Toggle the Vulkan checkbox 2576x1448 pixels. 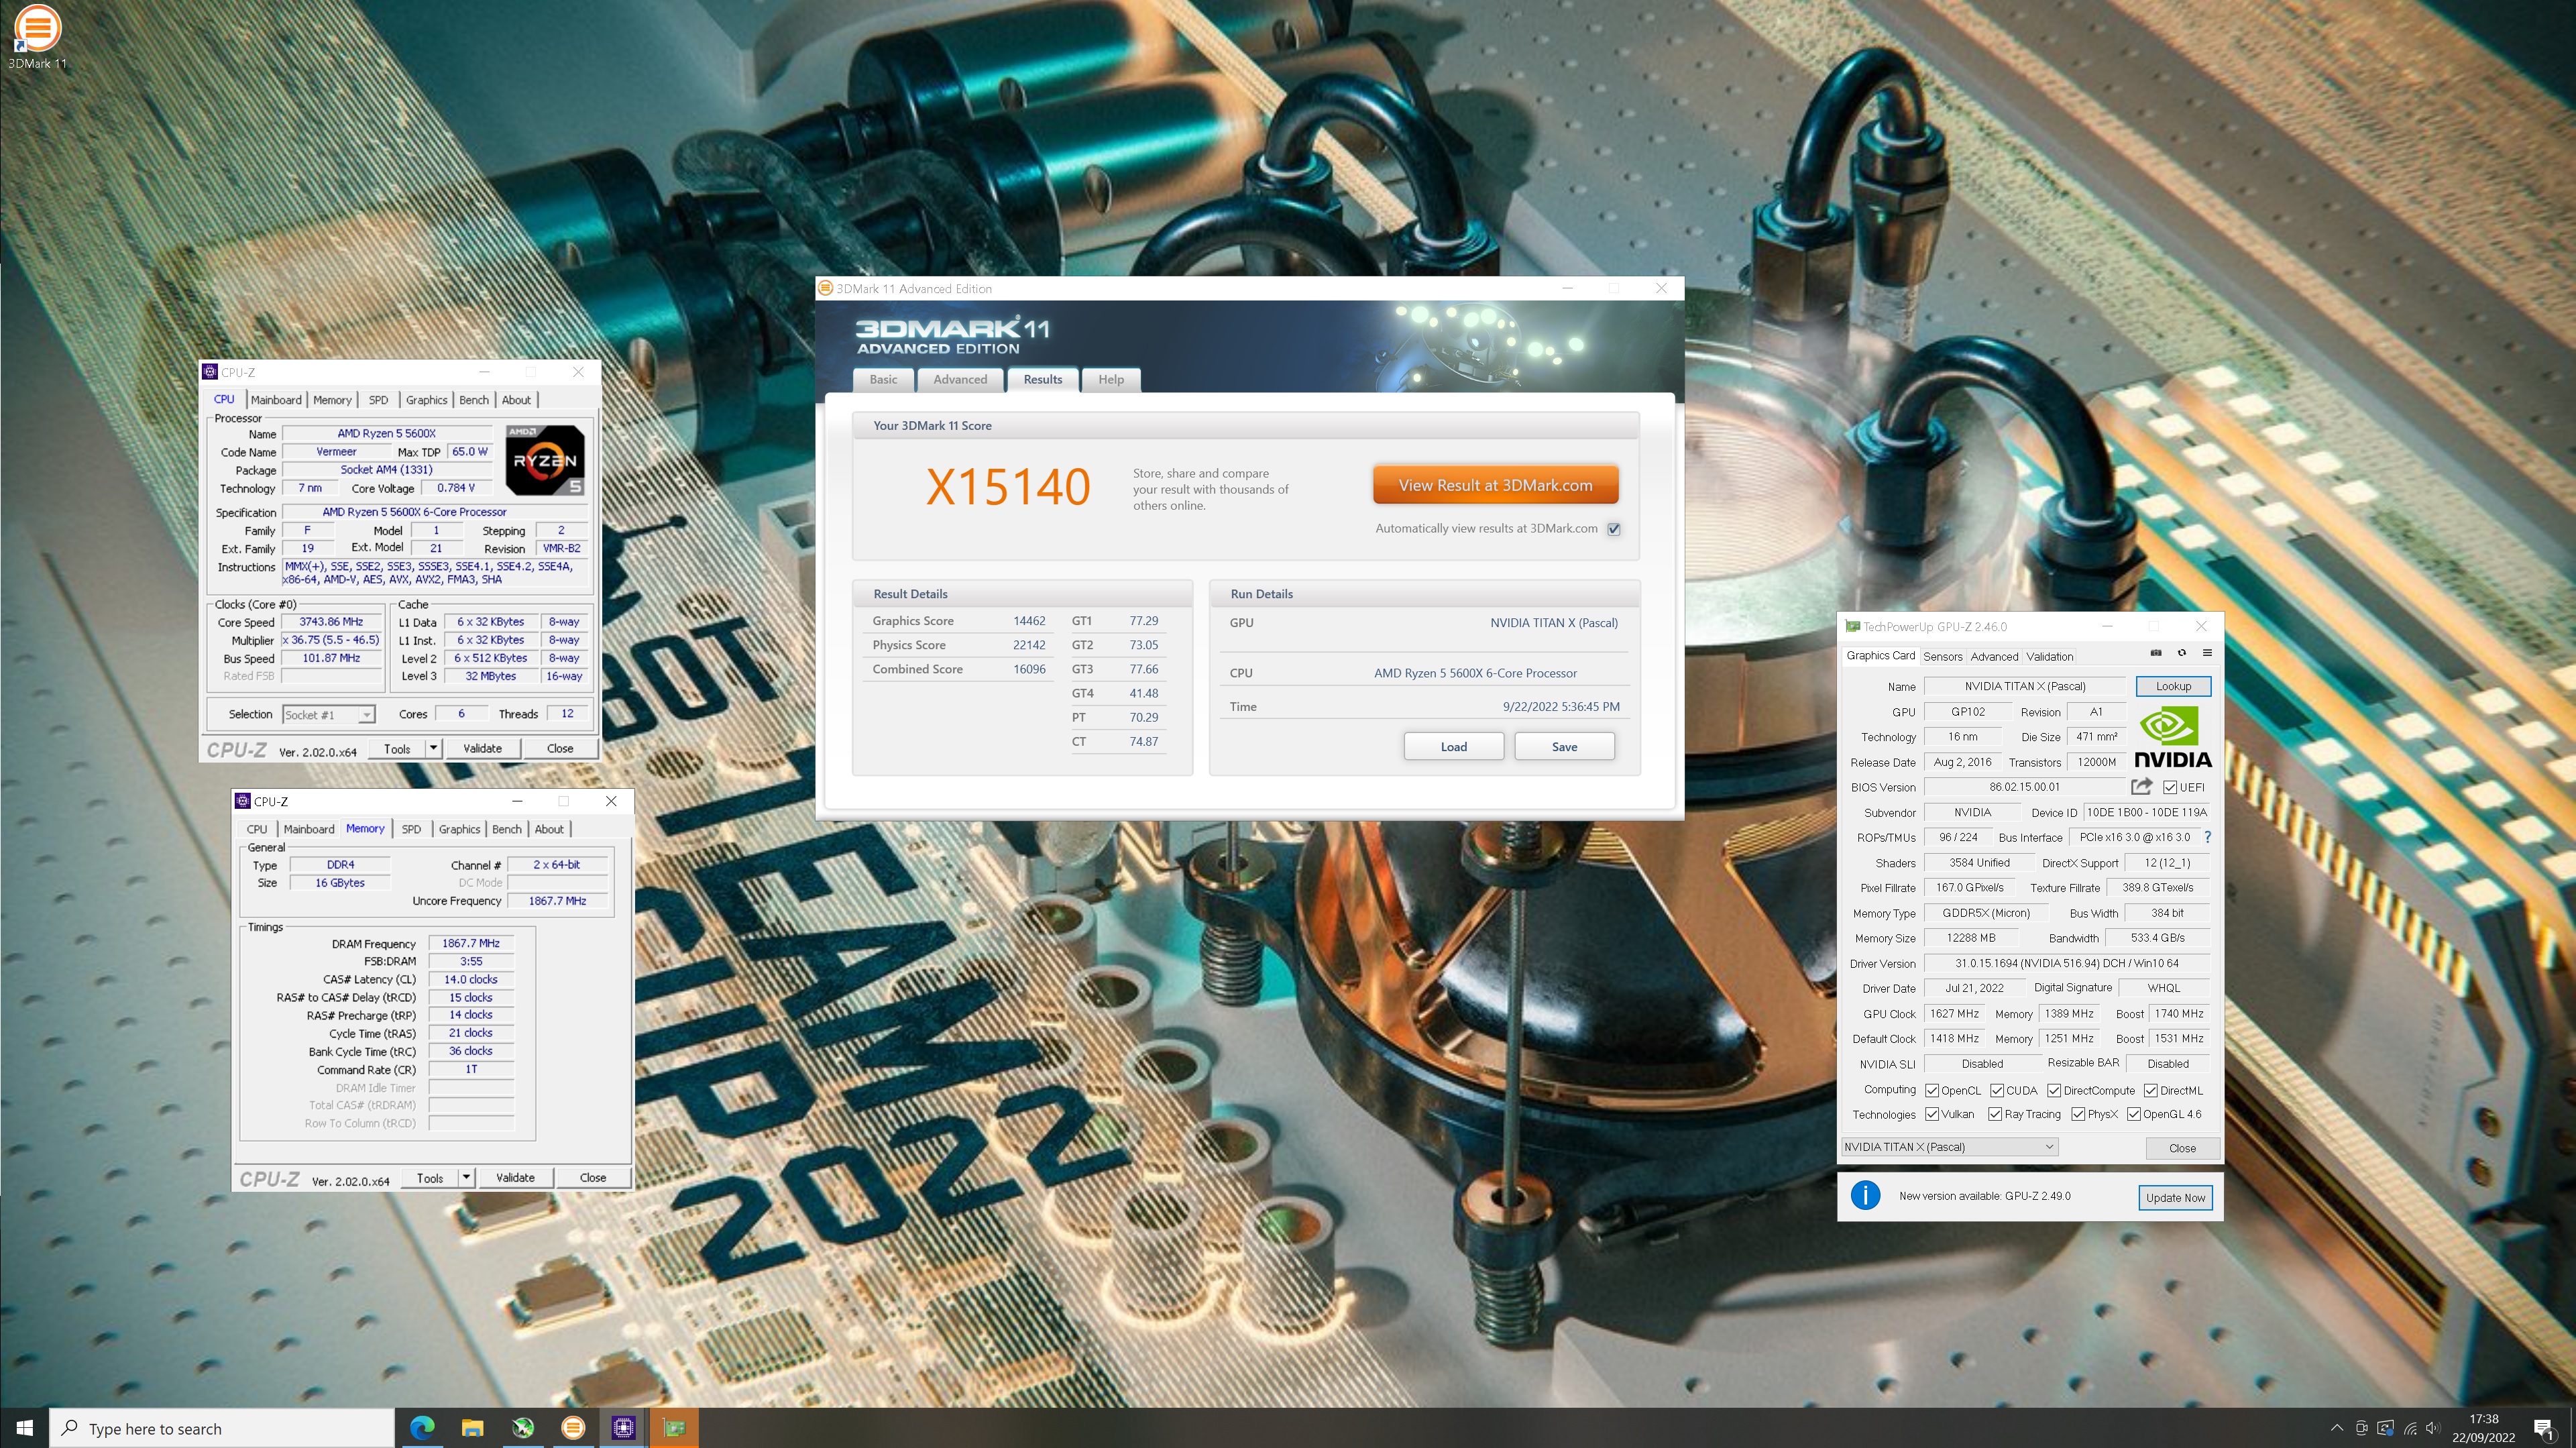pos(1932,1114)
